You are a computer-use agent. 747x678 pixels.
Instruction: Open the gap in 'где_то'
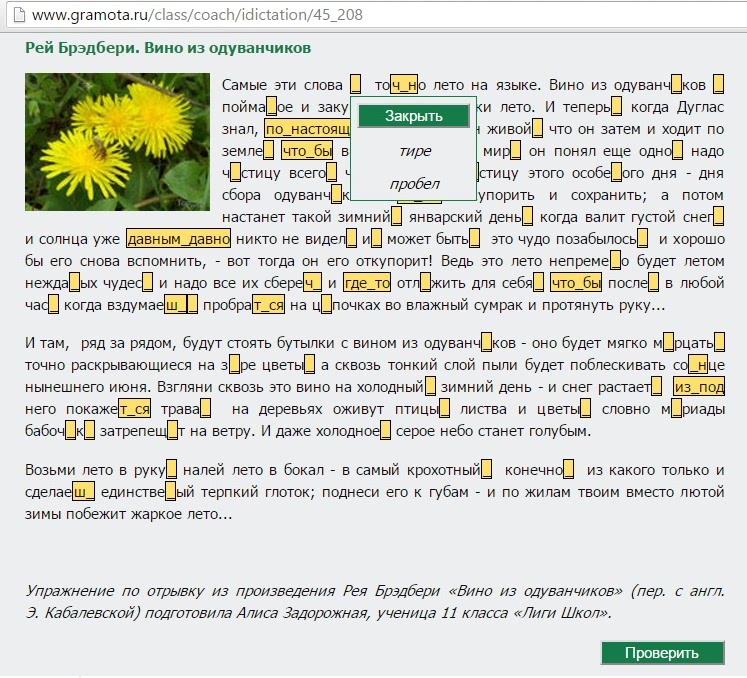(x=366, y=283)
